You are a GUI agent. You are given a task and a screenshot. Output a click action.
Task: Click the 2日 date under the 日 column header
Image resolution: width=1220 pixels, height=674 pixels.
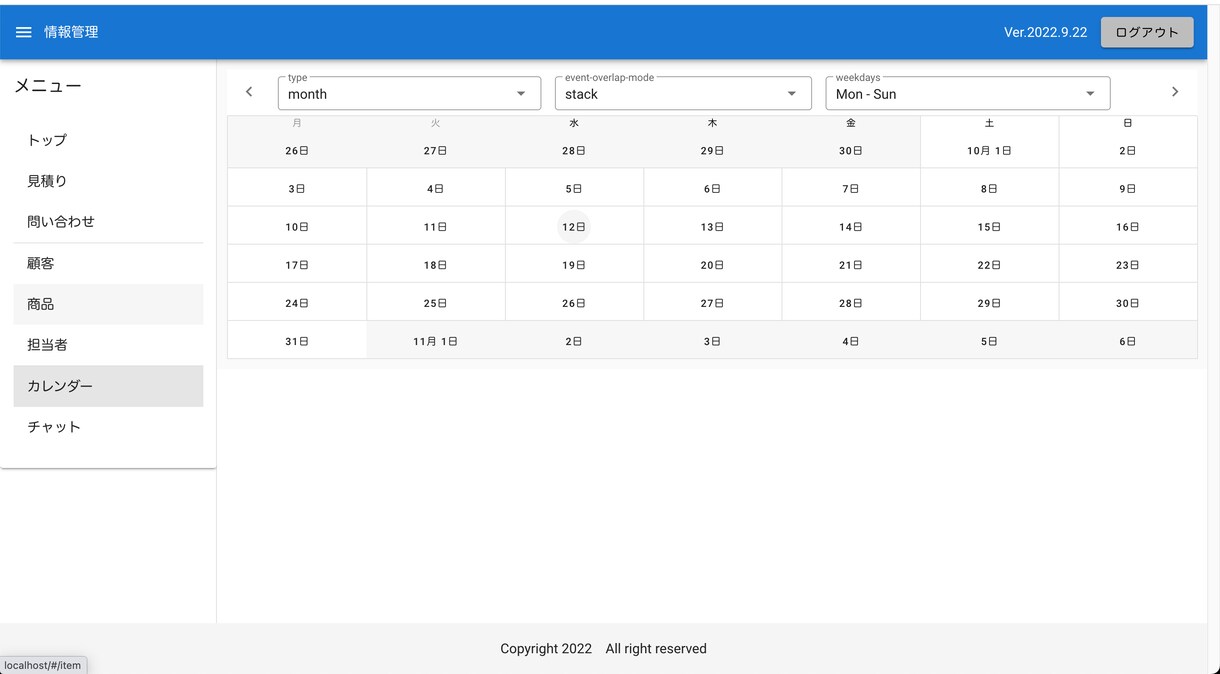(x=1128, y=151)
